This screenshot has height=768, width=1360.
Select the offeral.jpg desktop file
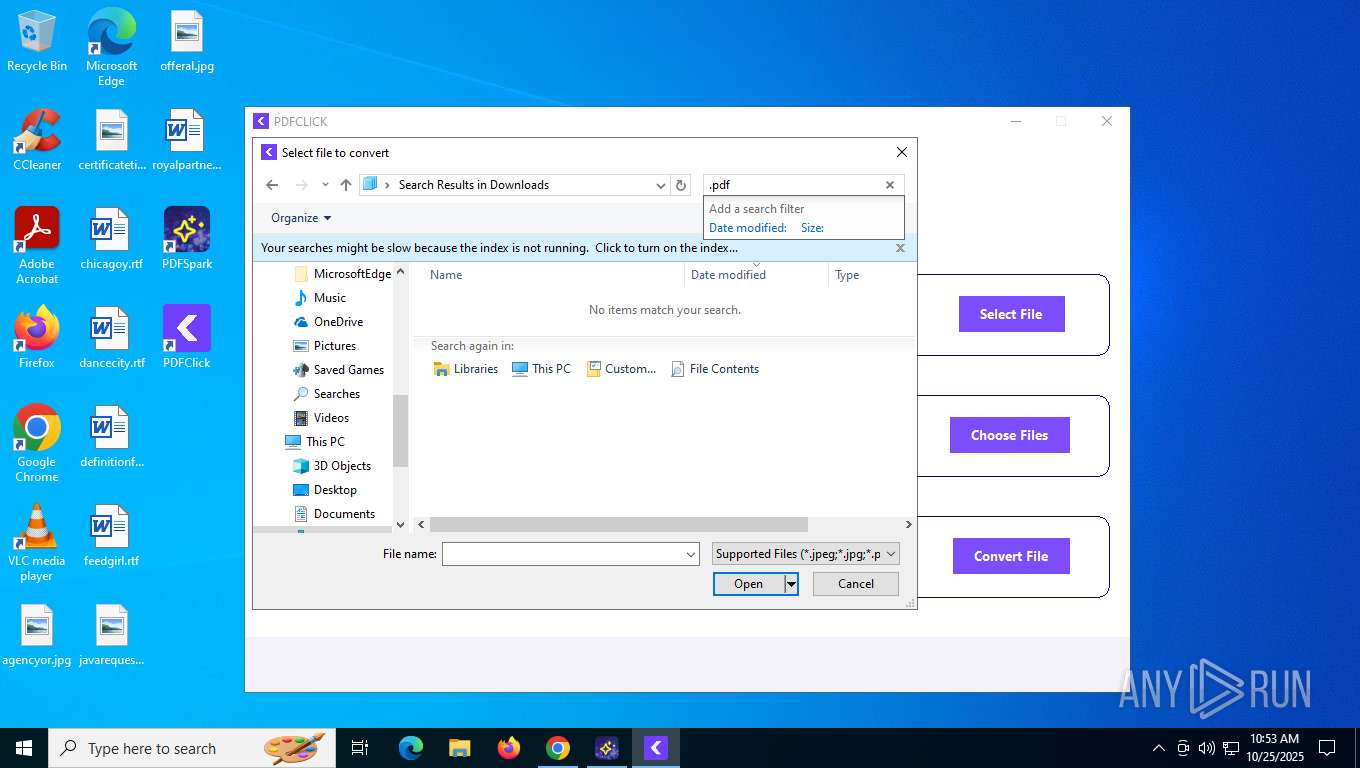point(187,42)
